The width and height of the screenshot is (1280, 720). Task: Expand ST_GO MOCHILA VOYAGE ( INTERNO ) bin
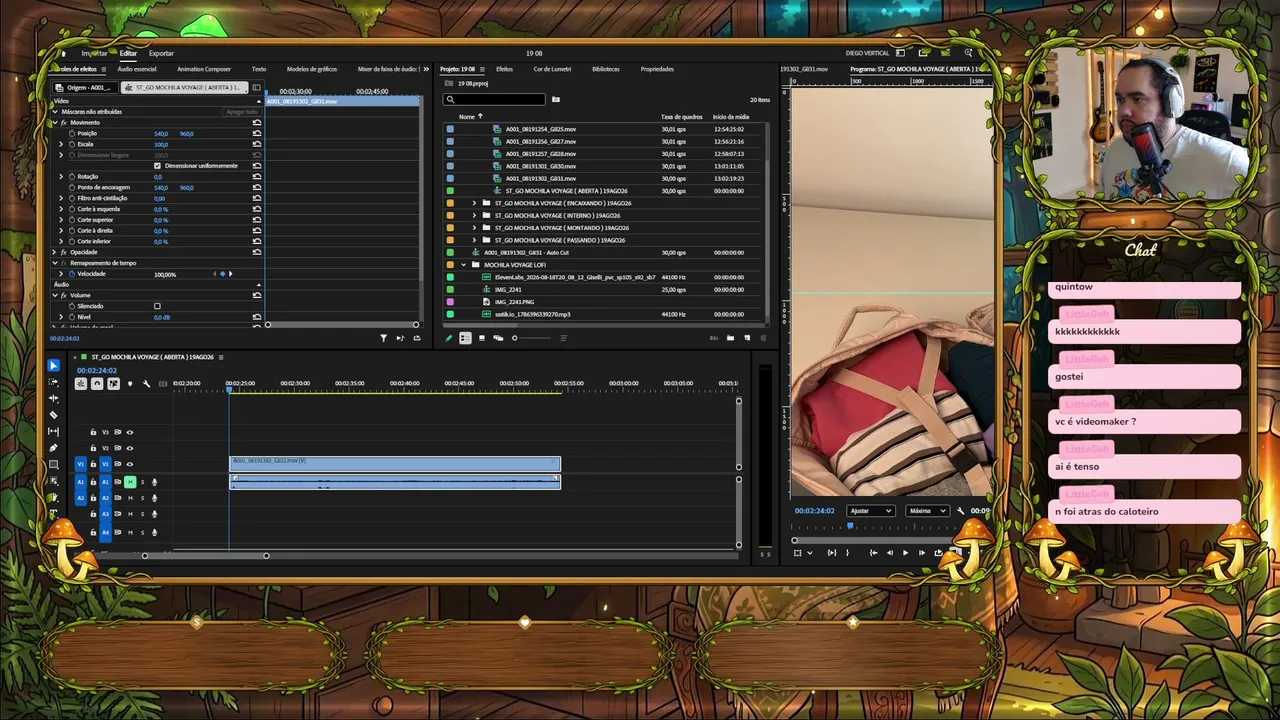(x=474, y=215)
